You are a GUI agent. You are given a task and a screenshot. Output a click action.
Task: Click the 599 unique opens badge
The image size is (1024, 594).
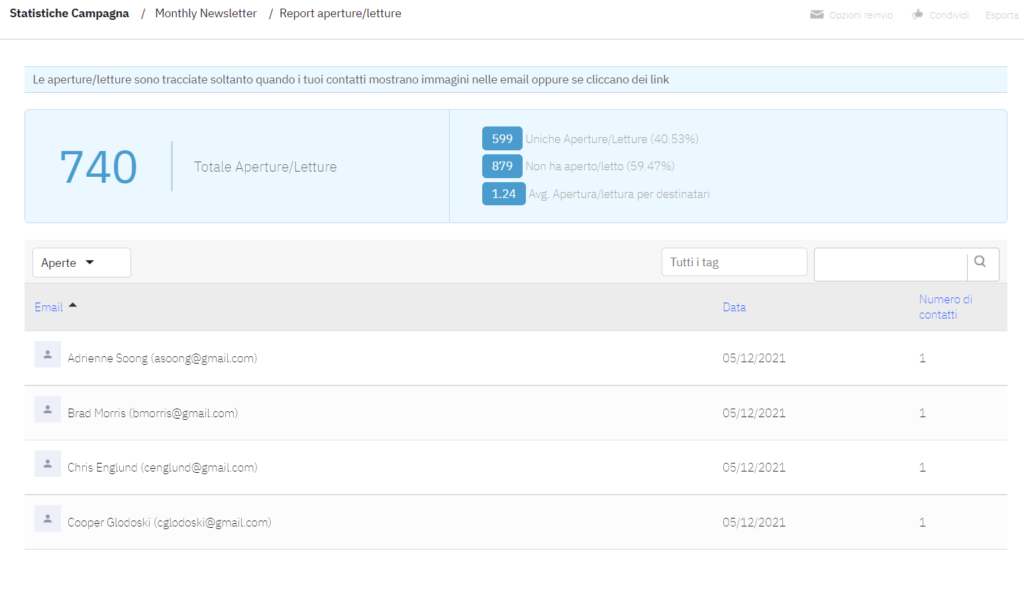tap(502, 139)
